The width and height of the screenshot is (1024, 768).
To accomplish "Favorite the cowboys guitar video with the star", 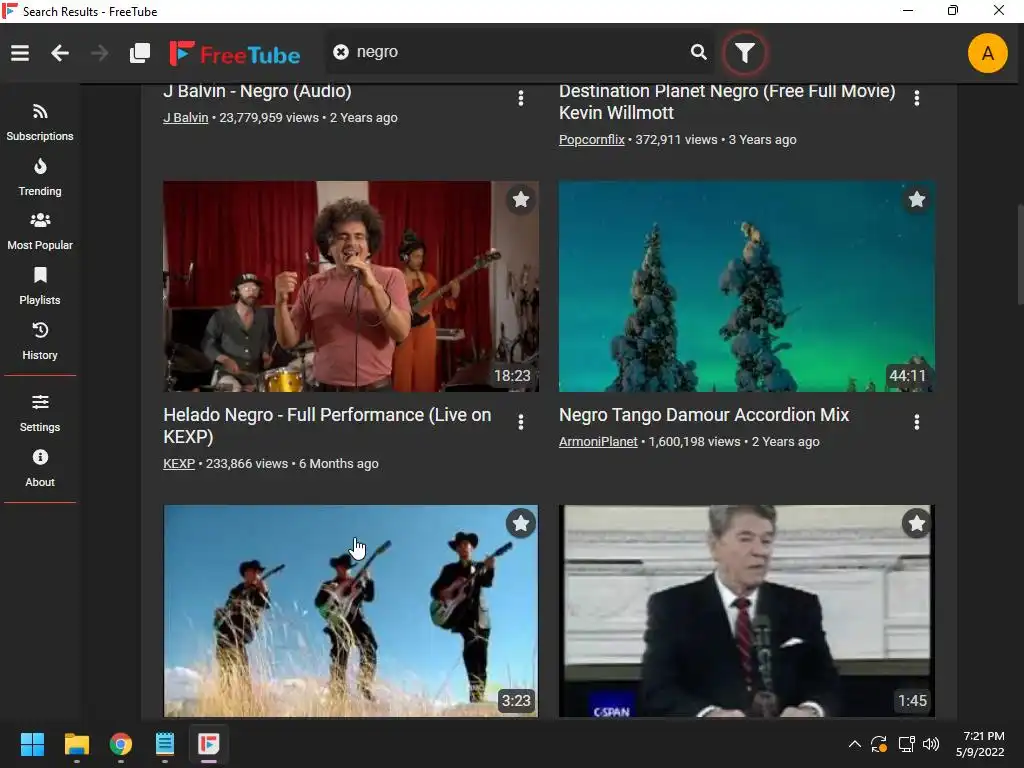I will [520, 523].
